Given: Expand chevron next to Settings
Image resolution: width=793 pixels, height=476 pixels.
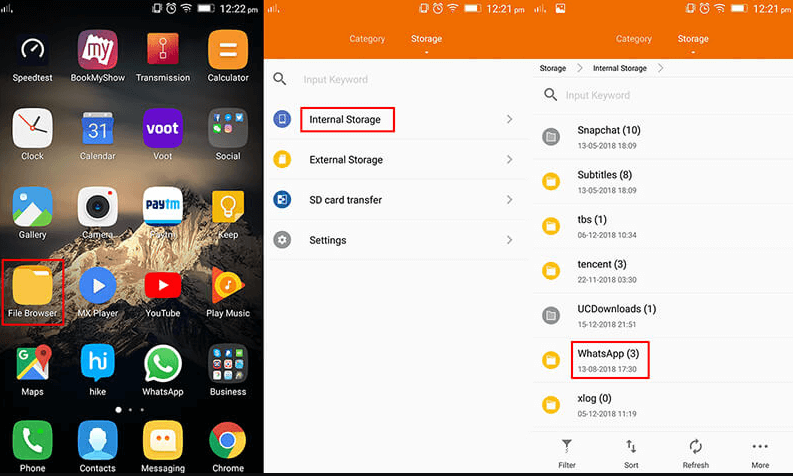Looking at the screenshot, I should 509,240.
